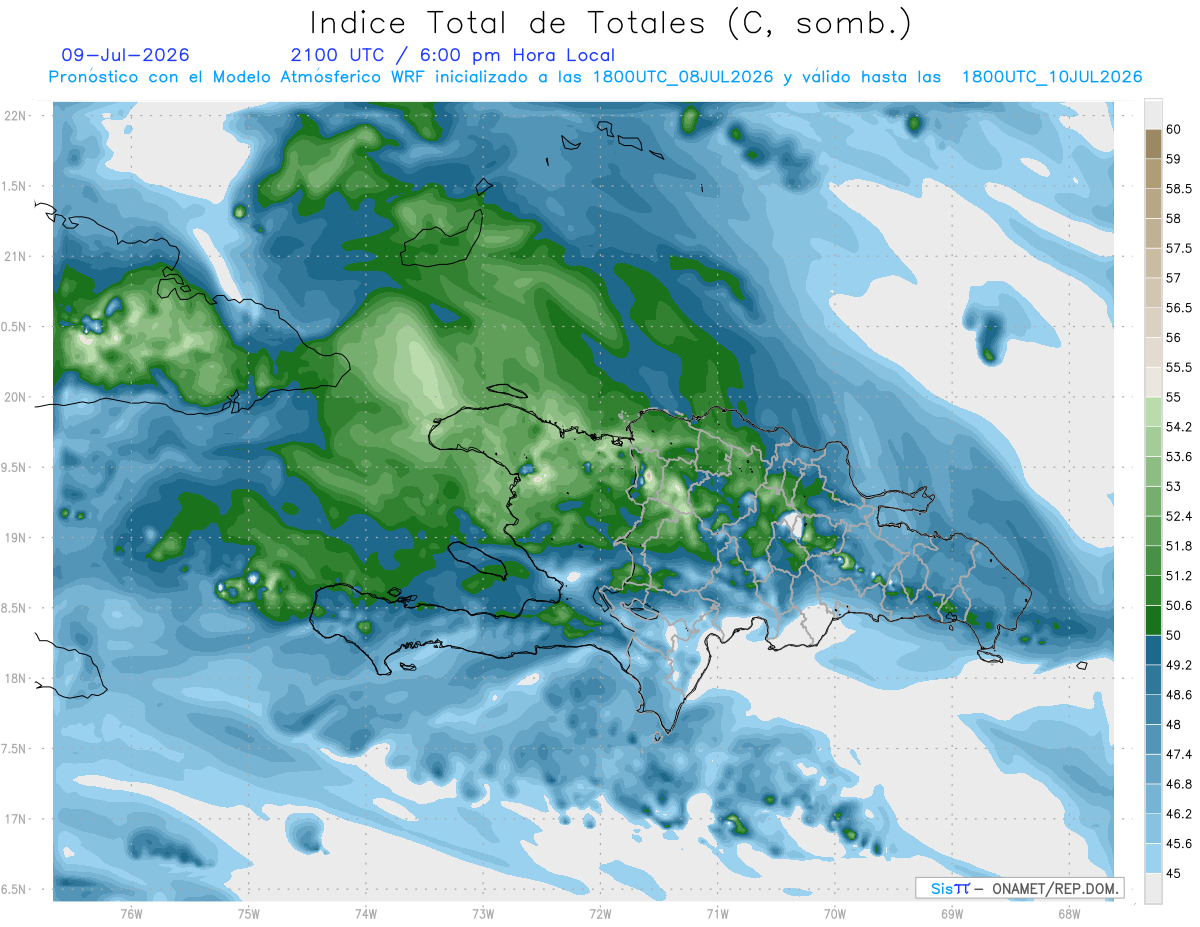
Task: Click the latitude label '17N'
Action: pos(16,819)
